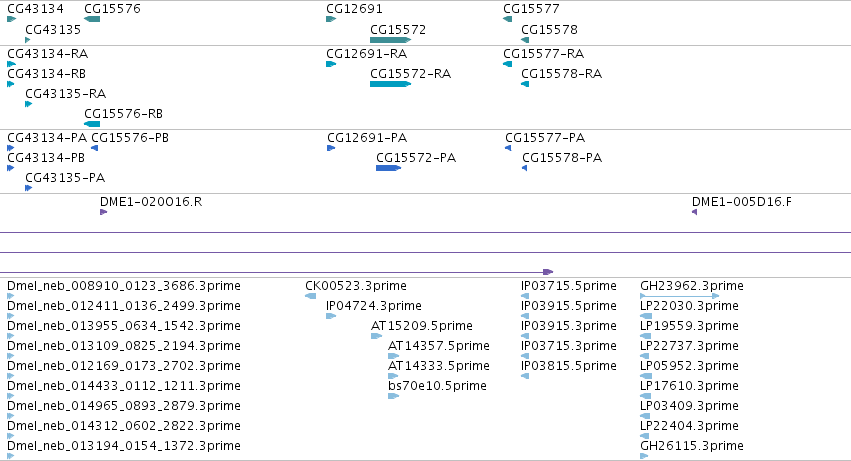Open the CG15578 gene label

(549, 30)
